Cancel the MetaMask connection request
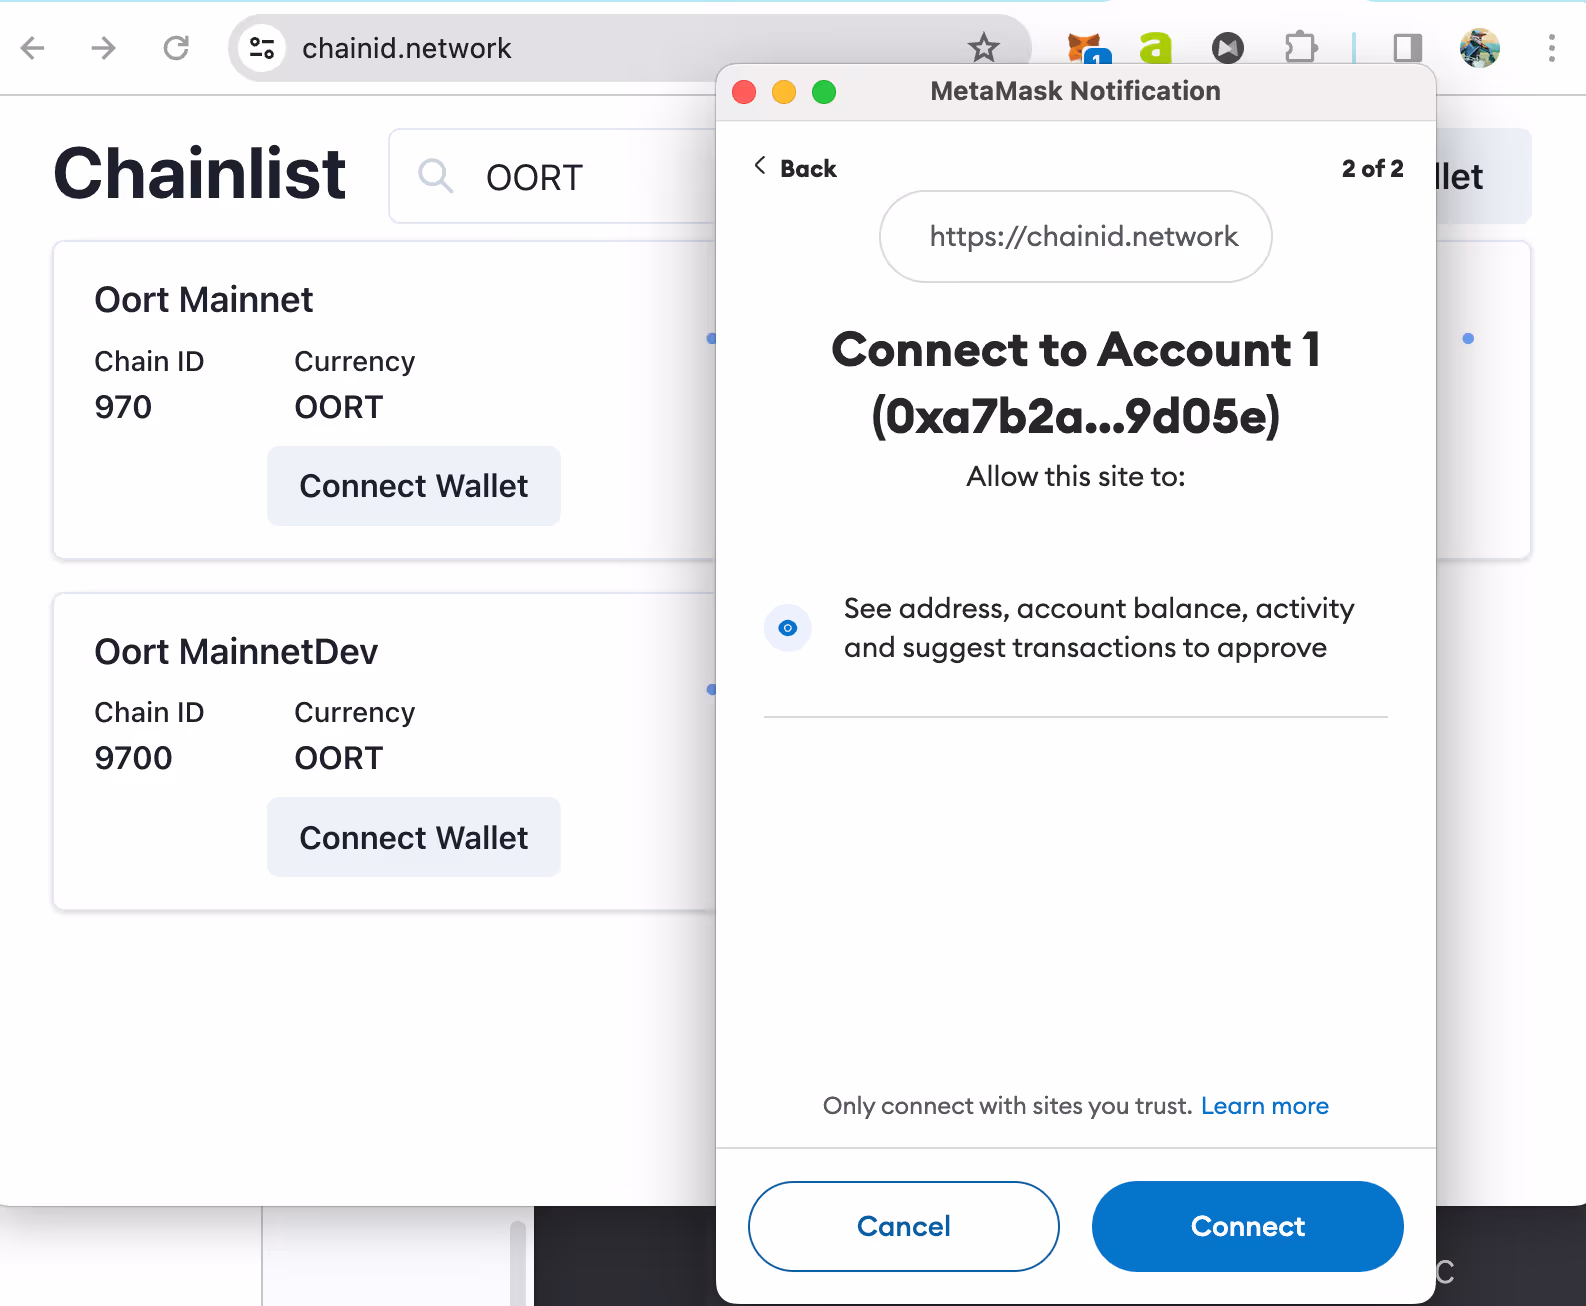 tap(904, 1226)
